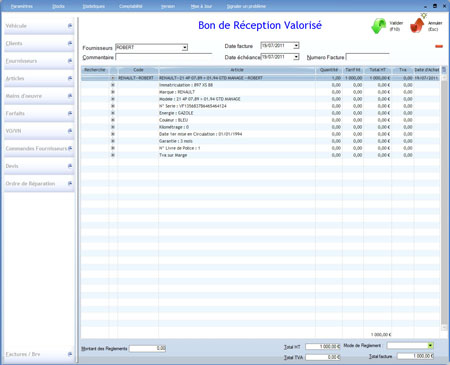450x365 pixels.
Task: Click the row marker icon beside Marque : RENAULT
Action: click(x=113, y=92)
